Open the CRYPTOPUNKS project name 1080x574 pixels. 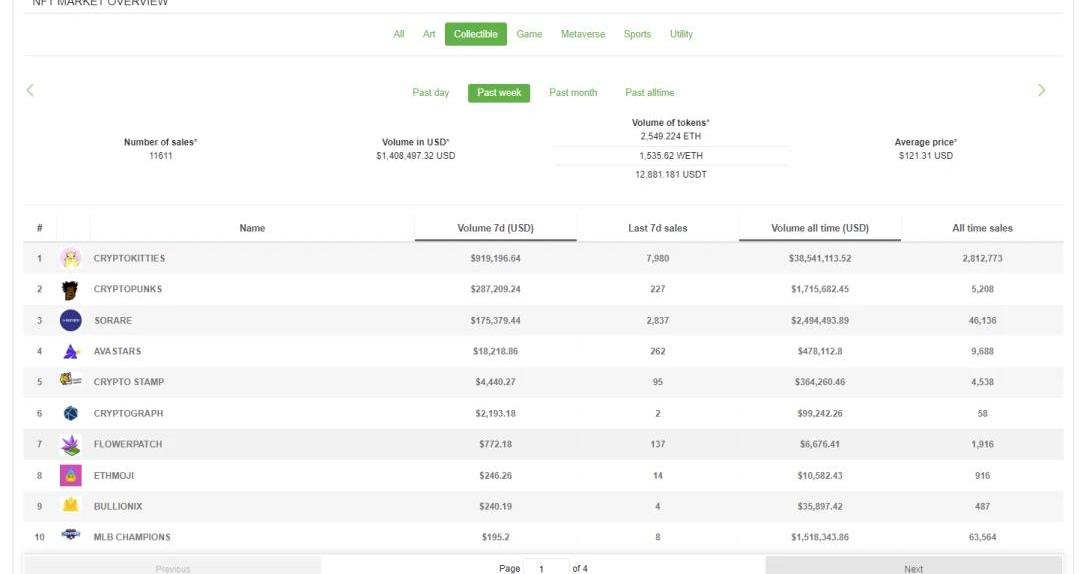pyautogui.click(x=128, y=289)
